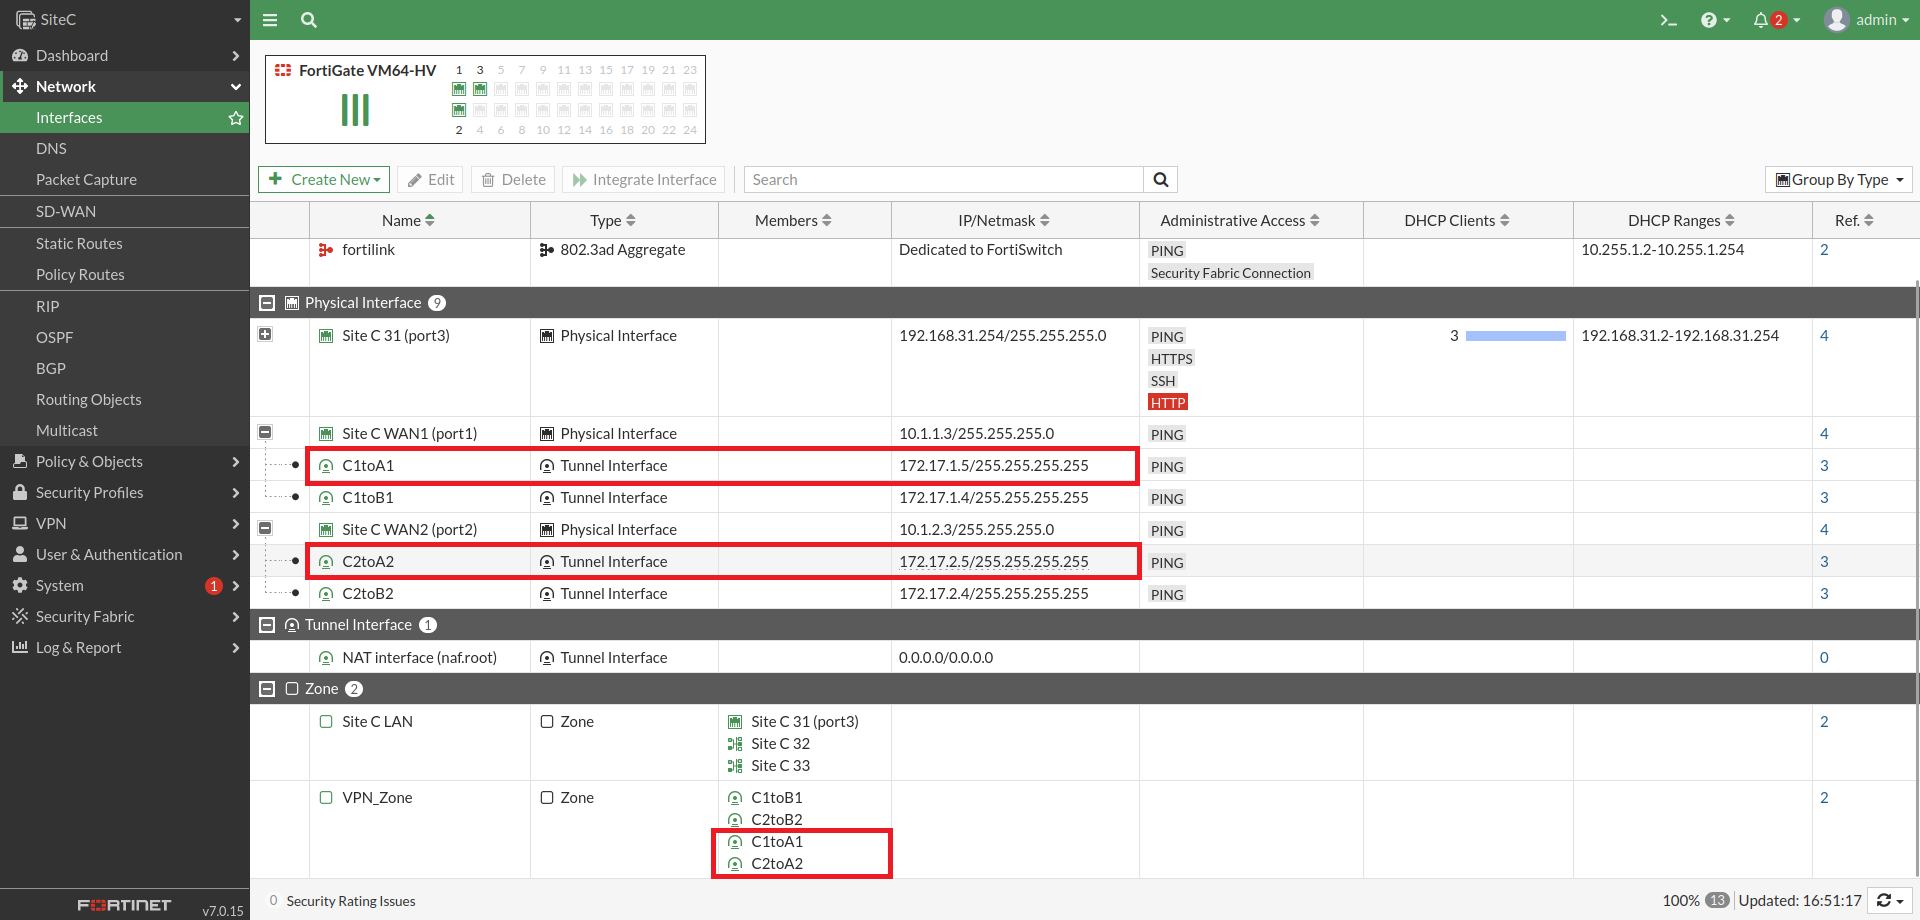Image resolution: width=1920 pixels, height=920 pixels.
Task: Click the Site C LAN zone name
Action: pyautogui.click(x=377, y=722)
